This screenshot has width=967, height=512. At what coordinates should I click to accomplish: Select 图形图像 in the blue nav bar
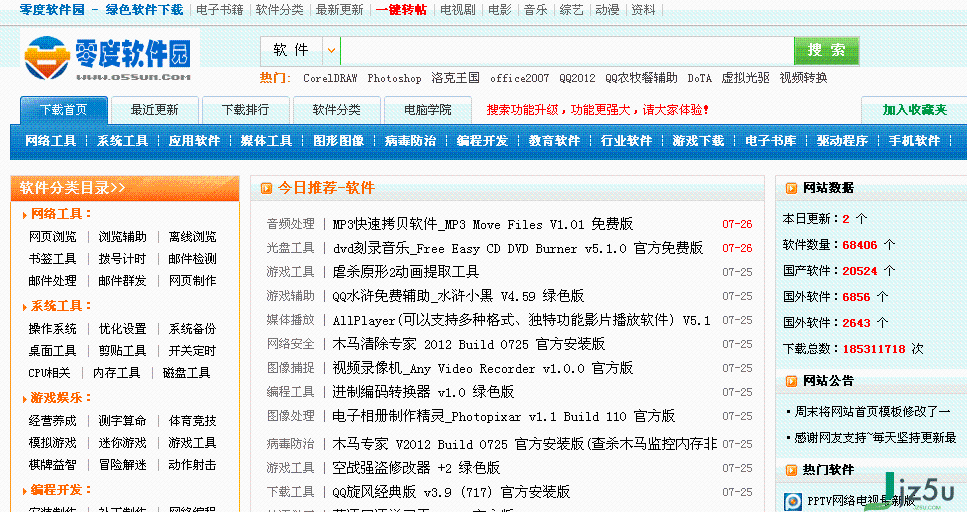339,141
